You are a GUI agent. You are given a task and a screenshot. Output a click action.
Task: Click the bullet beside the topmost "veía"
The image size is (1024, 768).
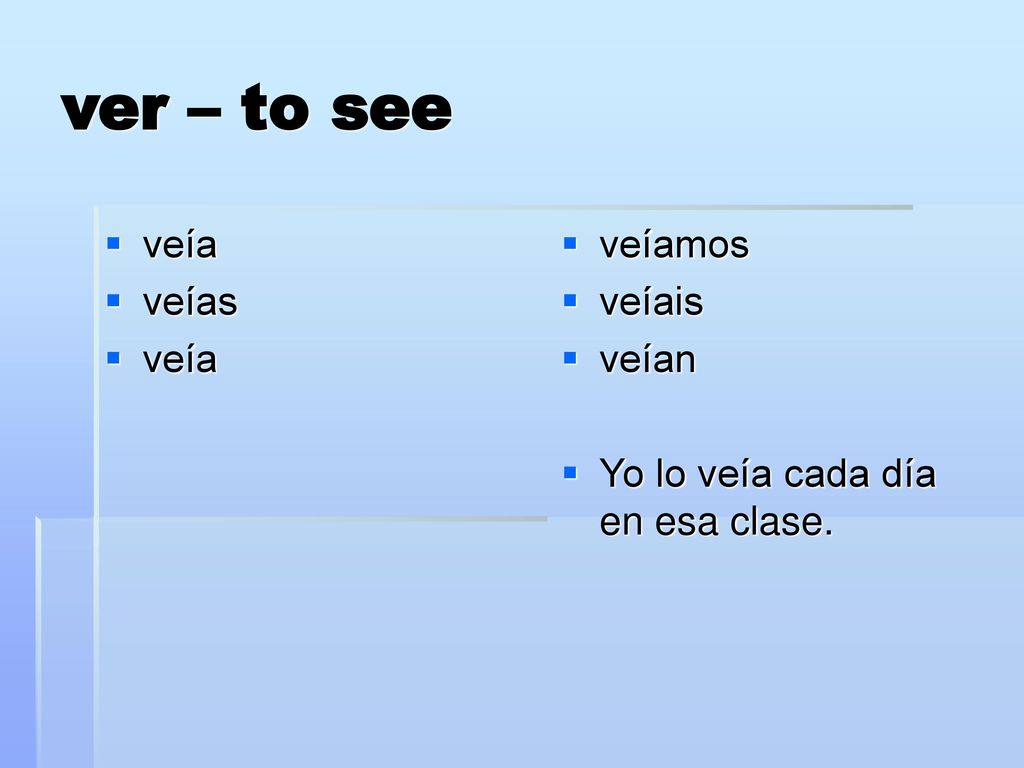[x=114, y=244]
